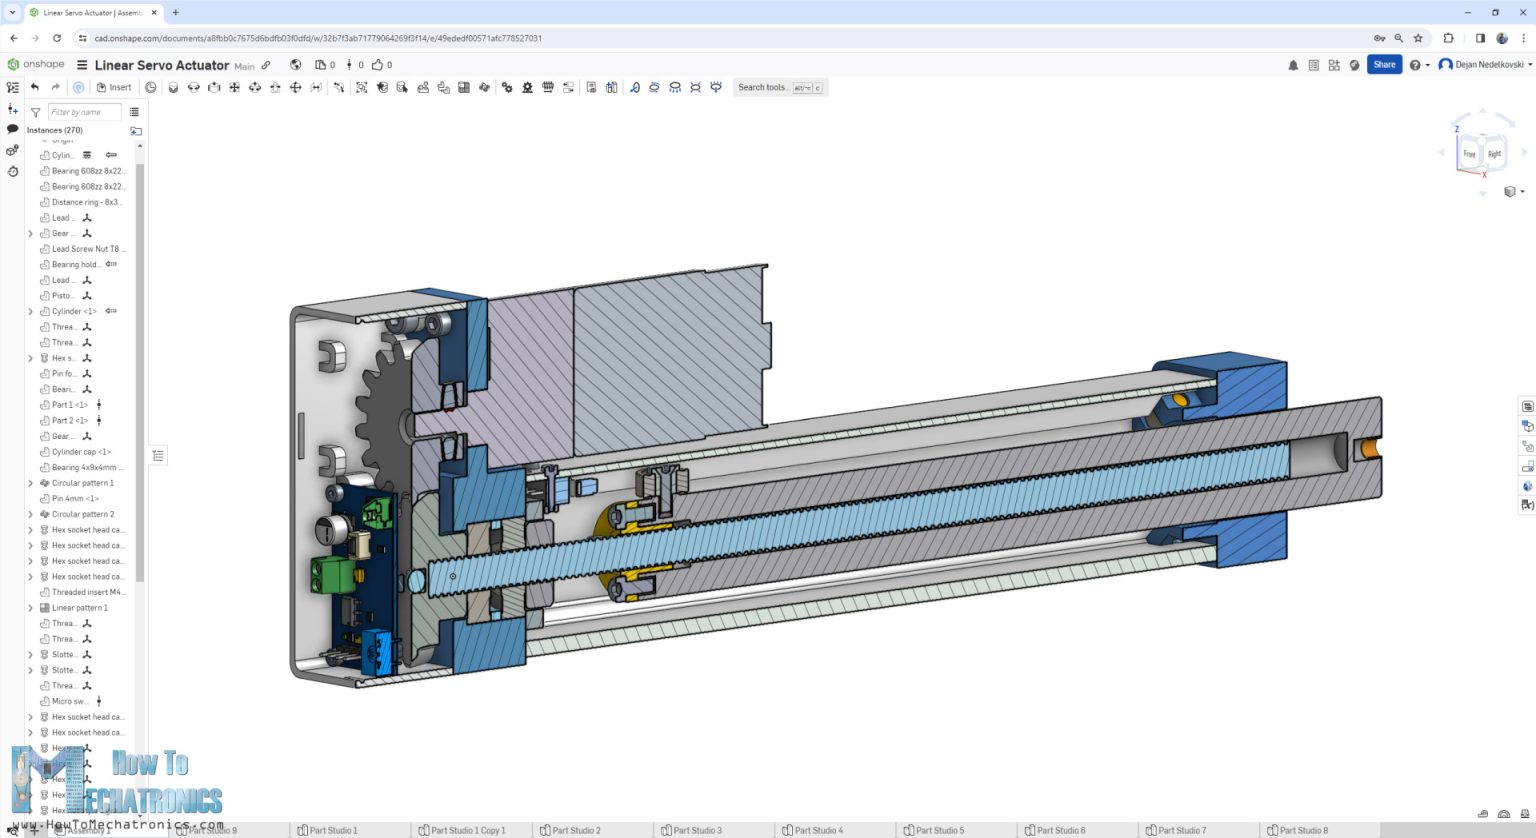Toggle the Instances list display options icon
Screen dimensions: 1536x838
(136, 111)
